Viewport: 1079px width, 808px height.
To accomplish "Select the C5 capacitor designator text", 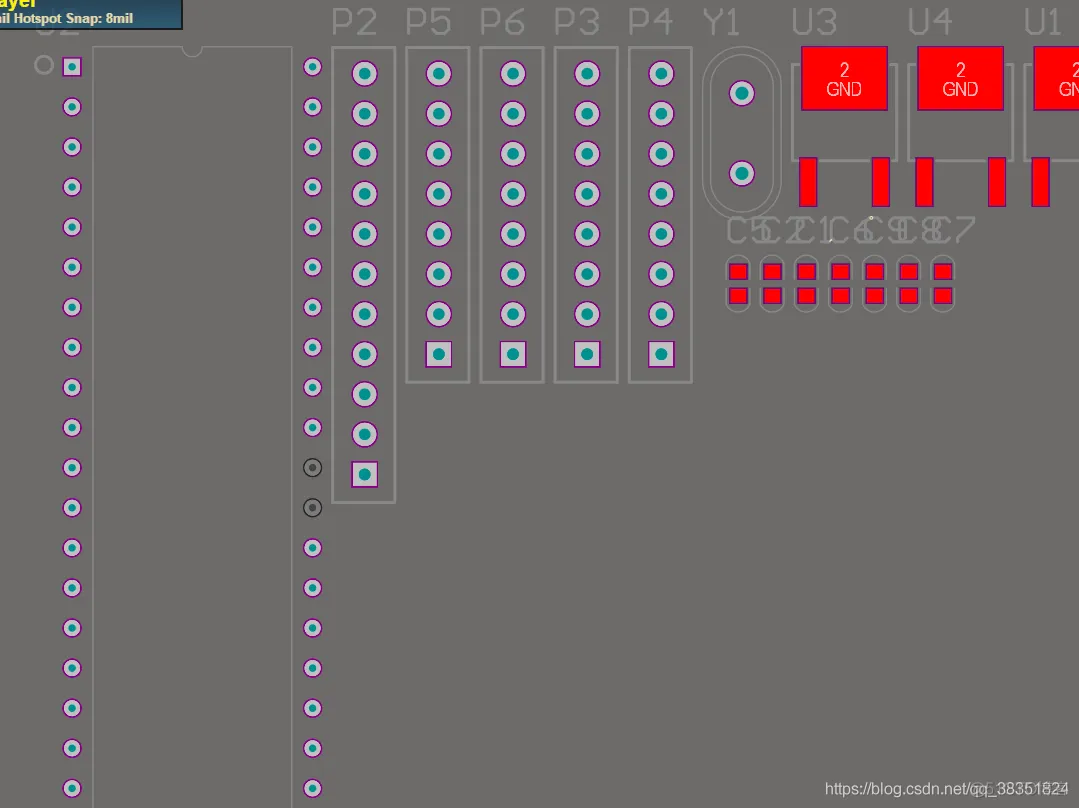I will point(747,231).
